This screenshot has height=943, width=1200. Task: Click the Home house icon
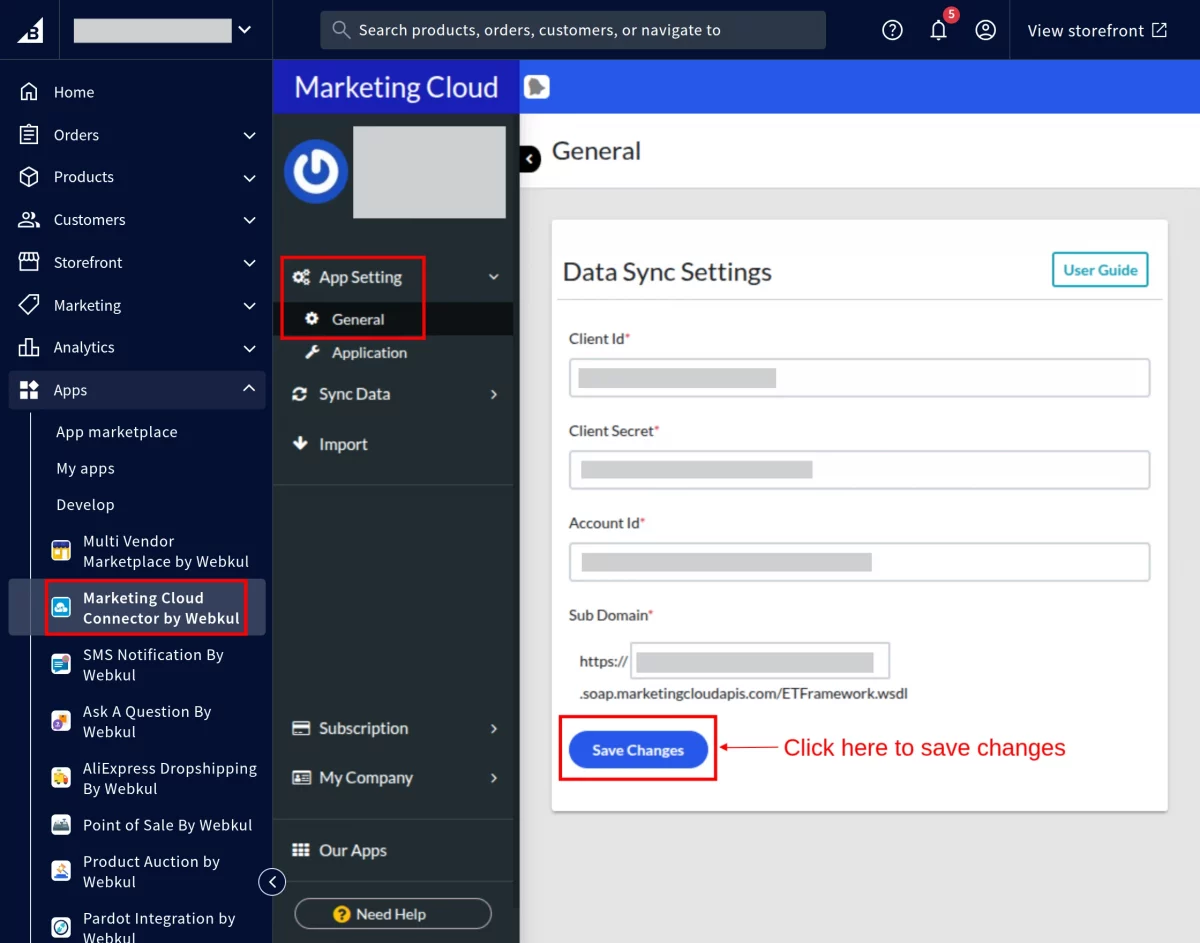(29, 92)
